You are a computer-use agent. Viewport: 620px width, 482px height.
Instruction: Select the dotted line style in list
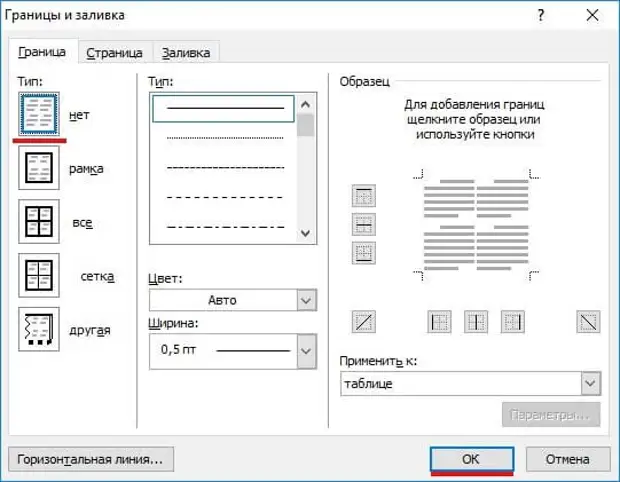[x=223, y=138]
